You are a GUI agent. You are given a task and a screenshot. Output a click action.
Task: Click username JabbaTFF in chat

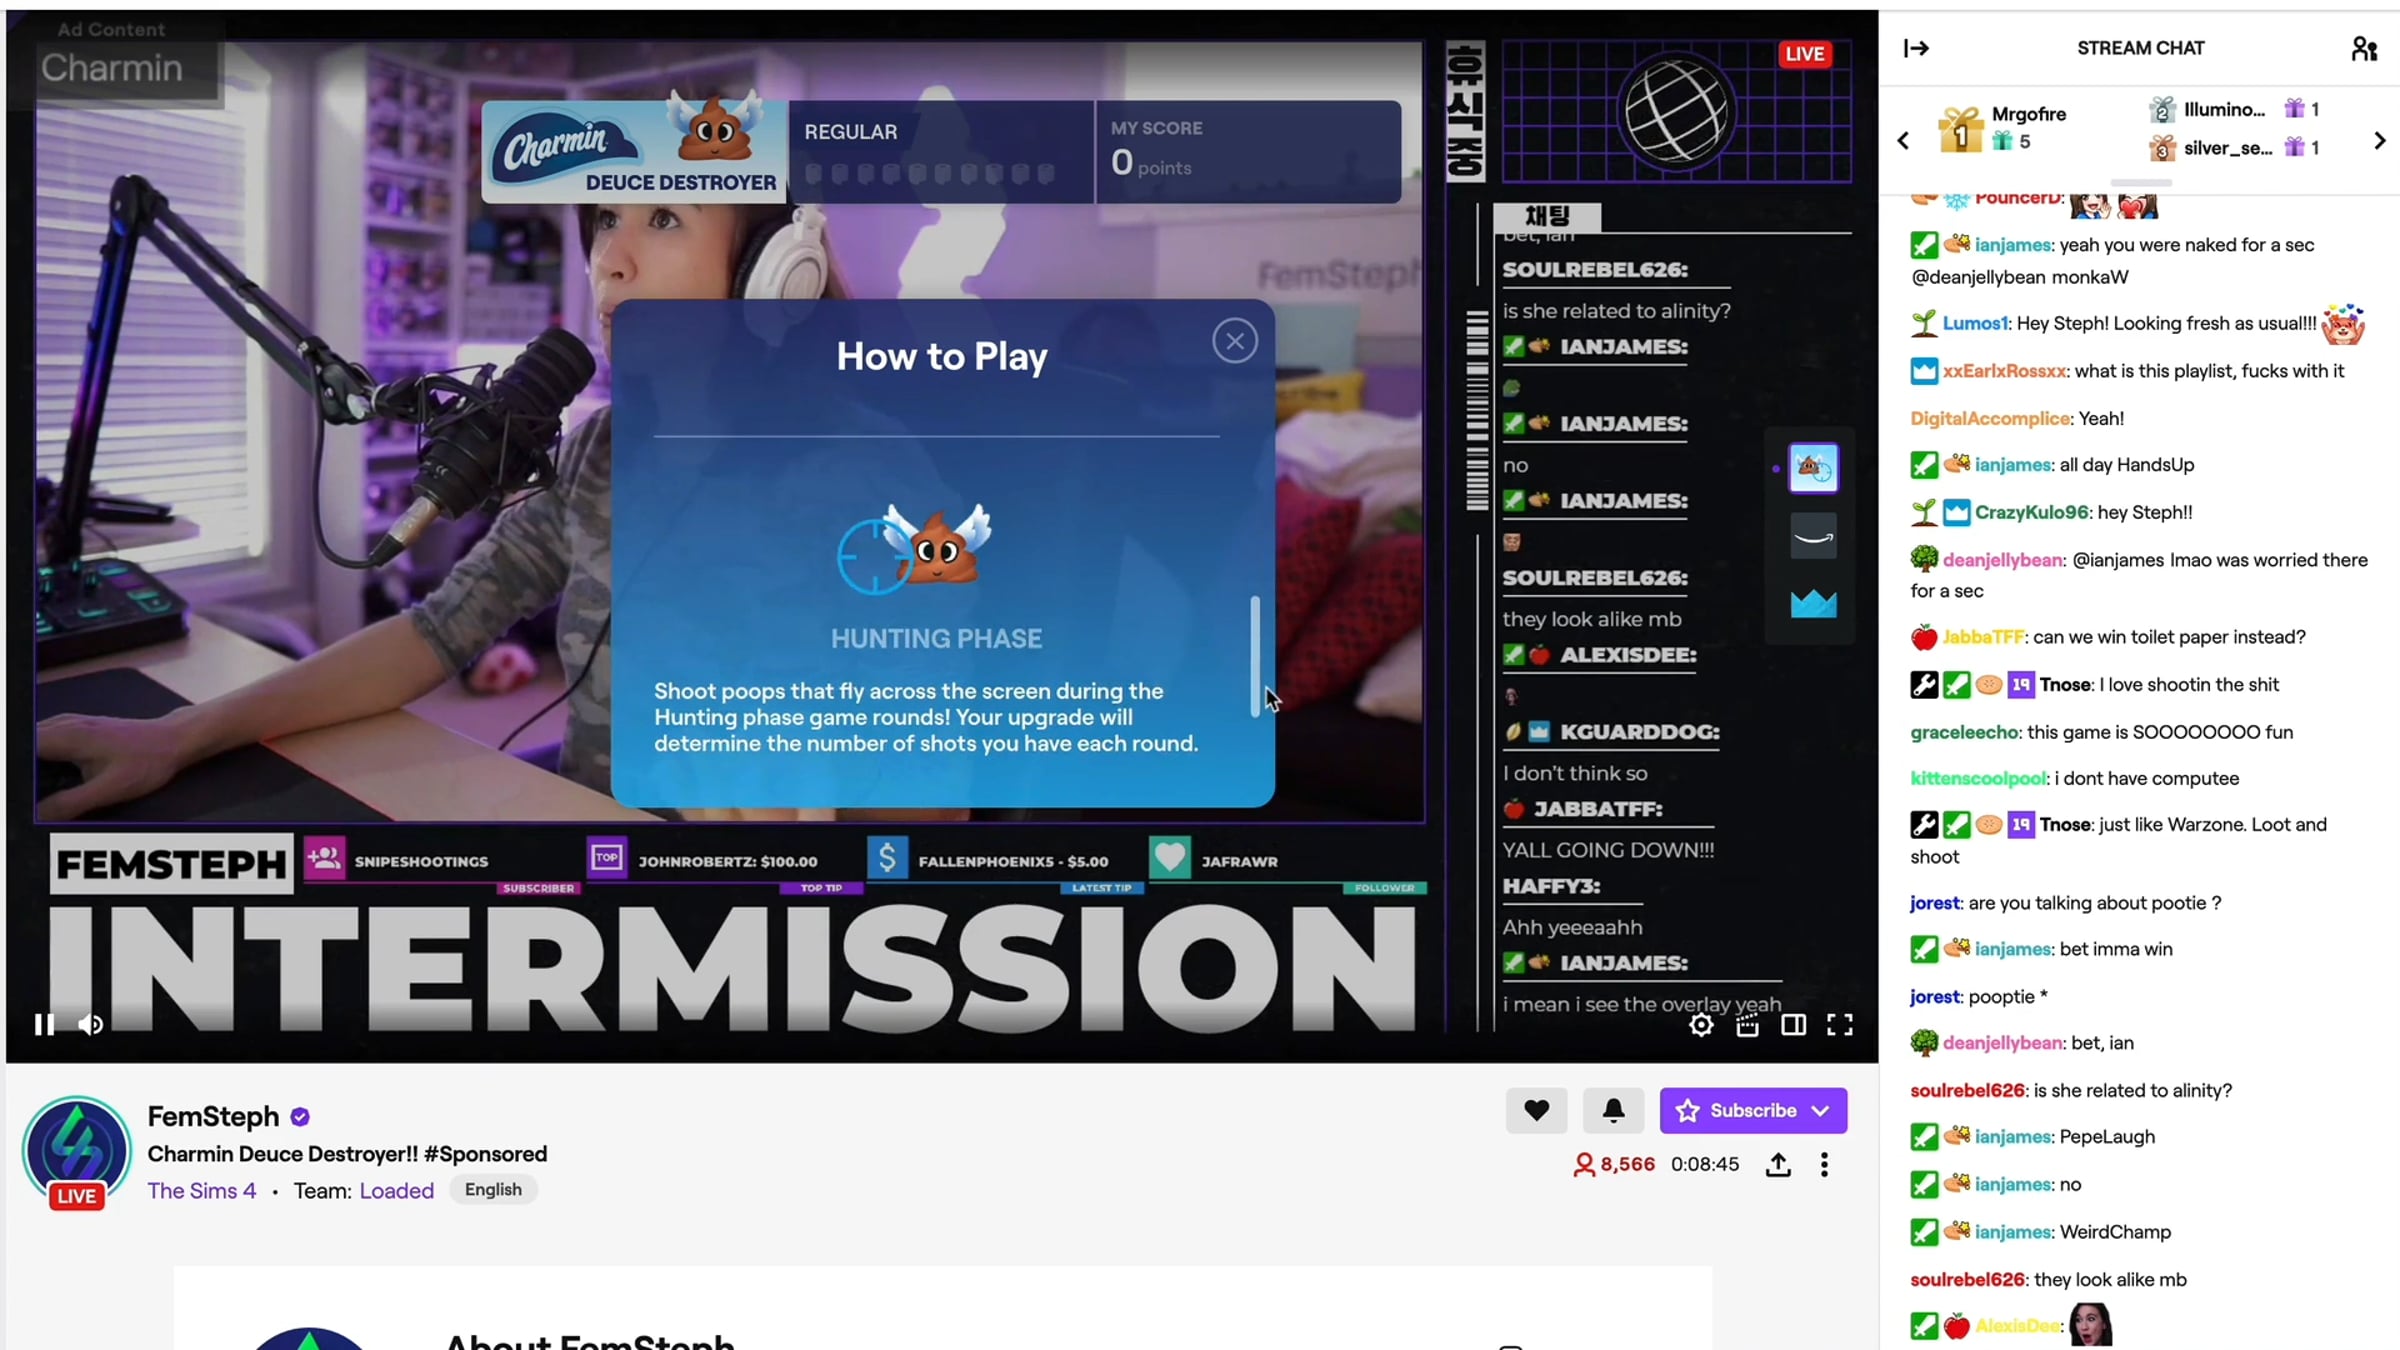pos(1983,637)
